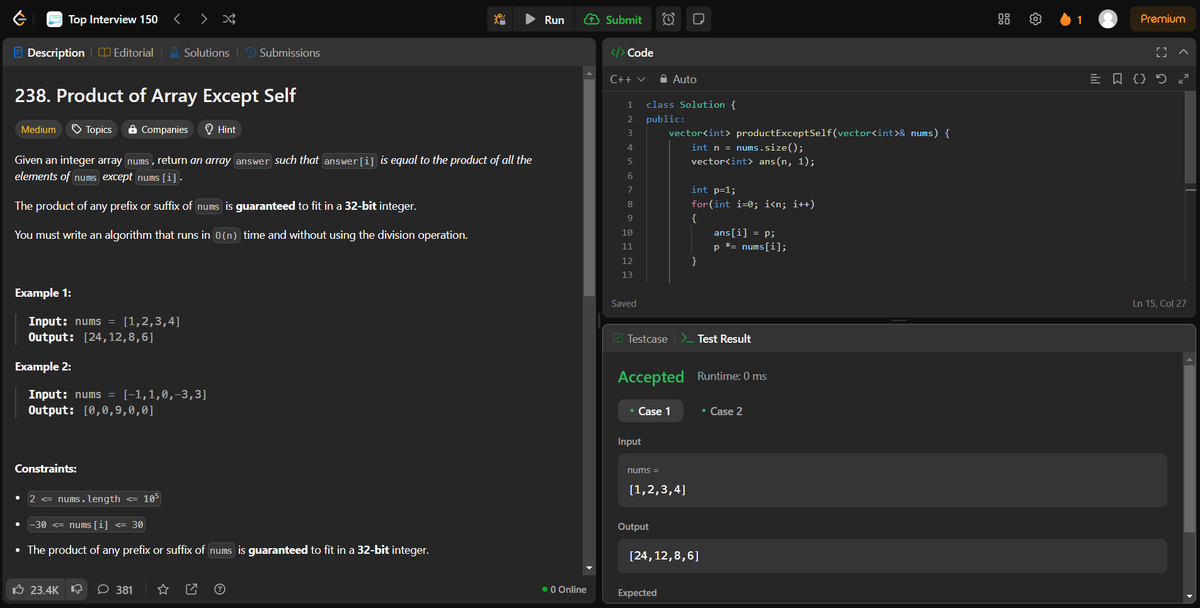The width and height of the screenshot is (1200, 608).
Task: Open the user profile avatar
Action: (x=1108, y=19)
